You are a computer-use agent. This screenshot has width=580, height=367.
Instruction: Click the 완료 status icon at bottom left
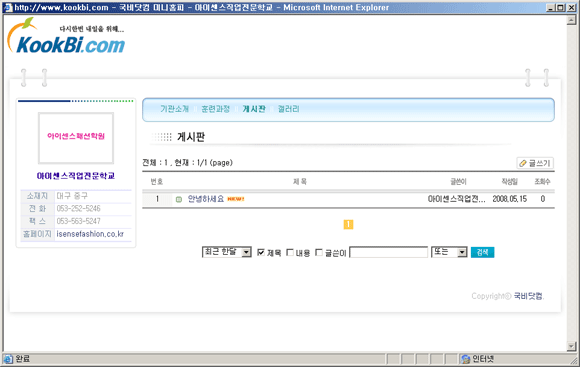tap(8, 358)
